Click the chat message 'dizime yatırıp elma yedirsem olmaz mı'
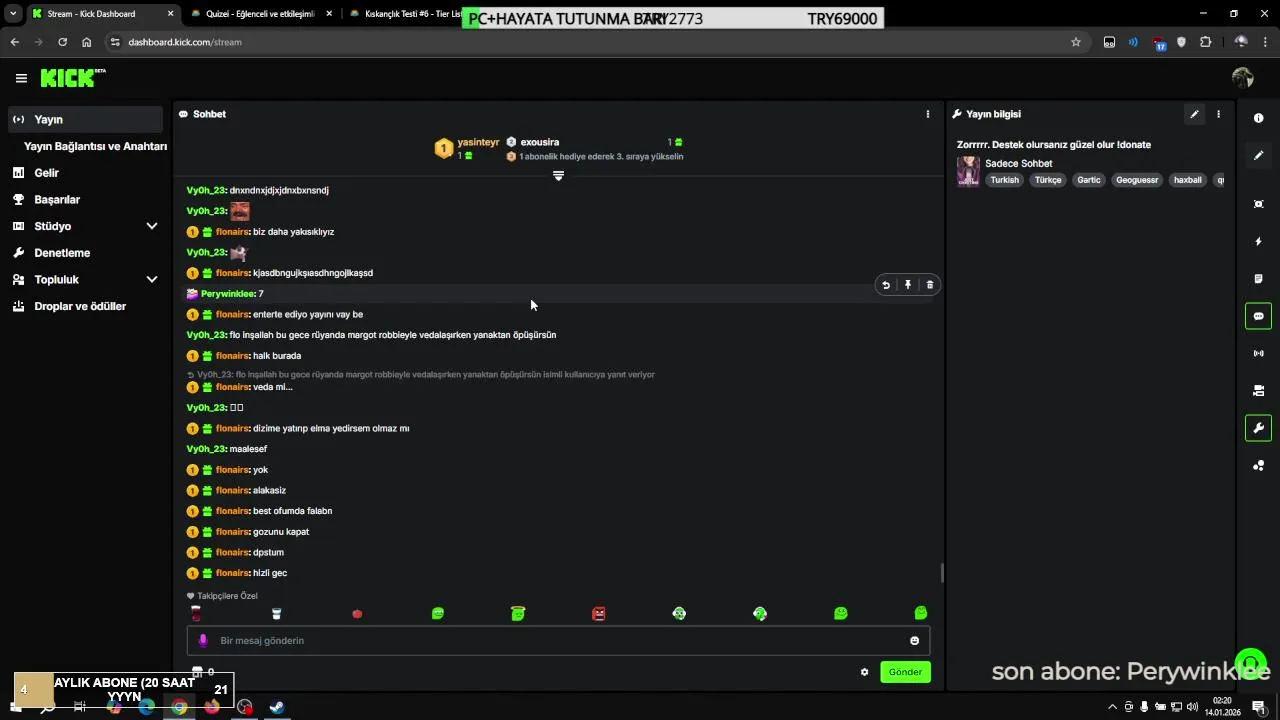Screen dimensions: 1280x720 pos(331,428)
